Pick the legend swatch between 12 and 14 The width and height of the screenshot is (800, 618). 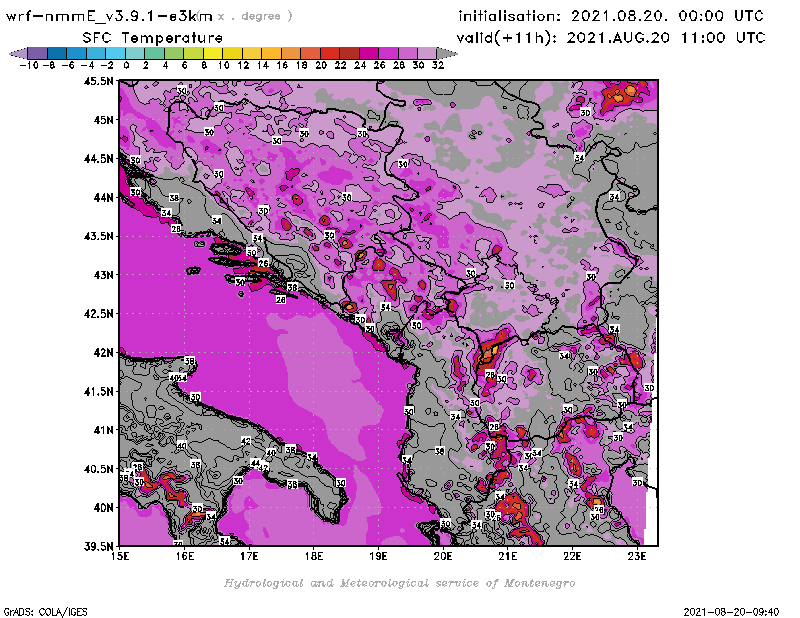252,53
